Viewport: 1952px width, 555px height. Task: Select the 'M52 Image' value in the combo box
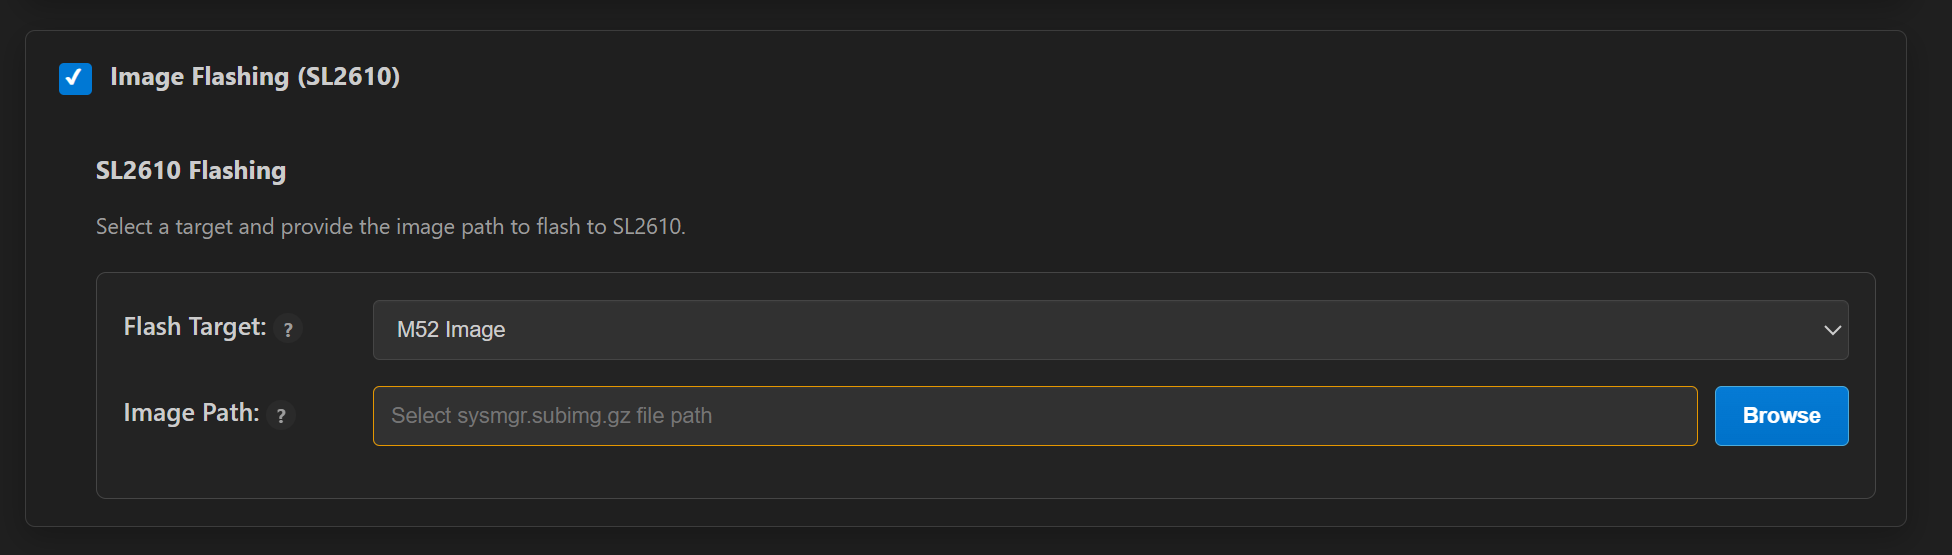[451, 330]
